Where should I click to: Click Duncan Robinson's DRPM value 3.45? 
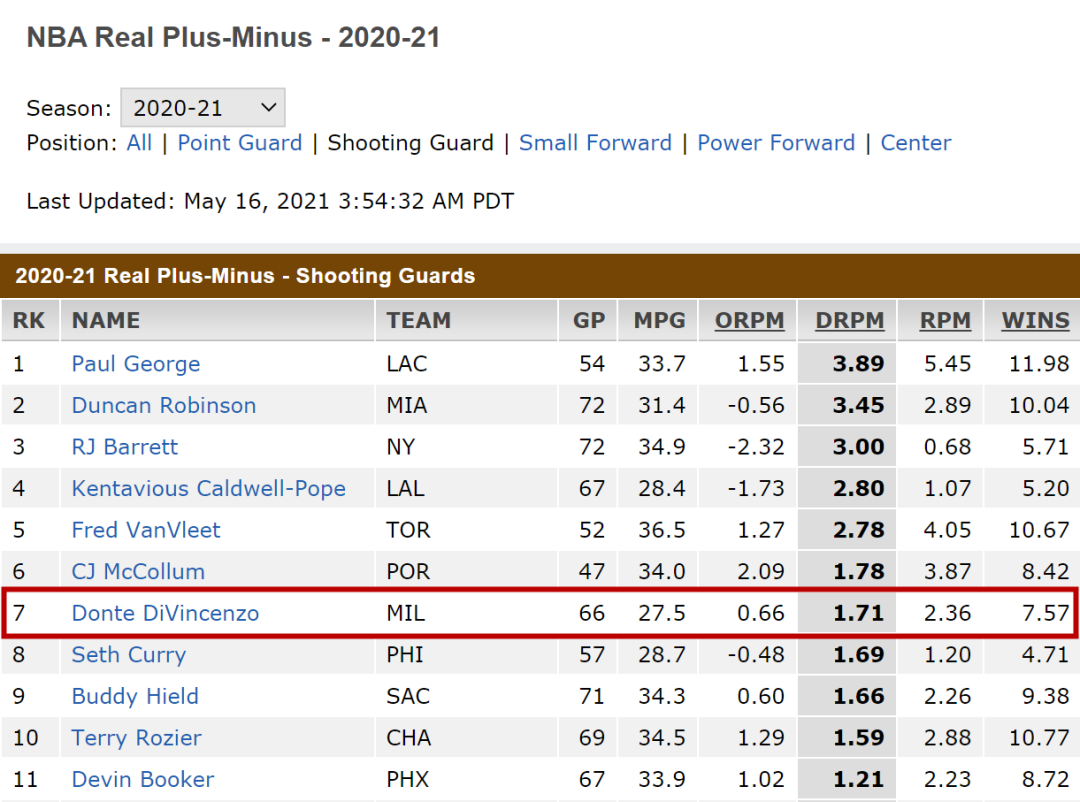[858, 405]
